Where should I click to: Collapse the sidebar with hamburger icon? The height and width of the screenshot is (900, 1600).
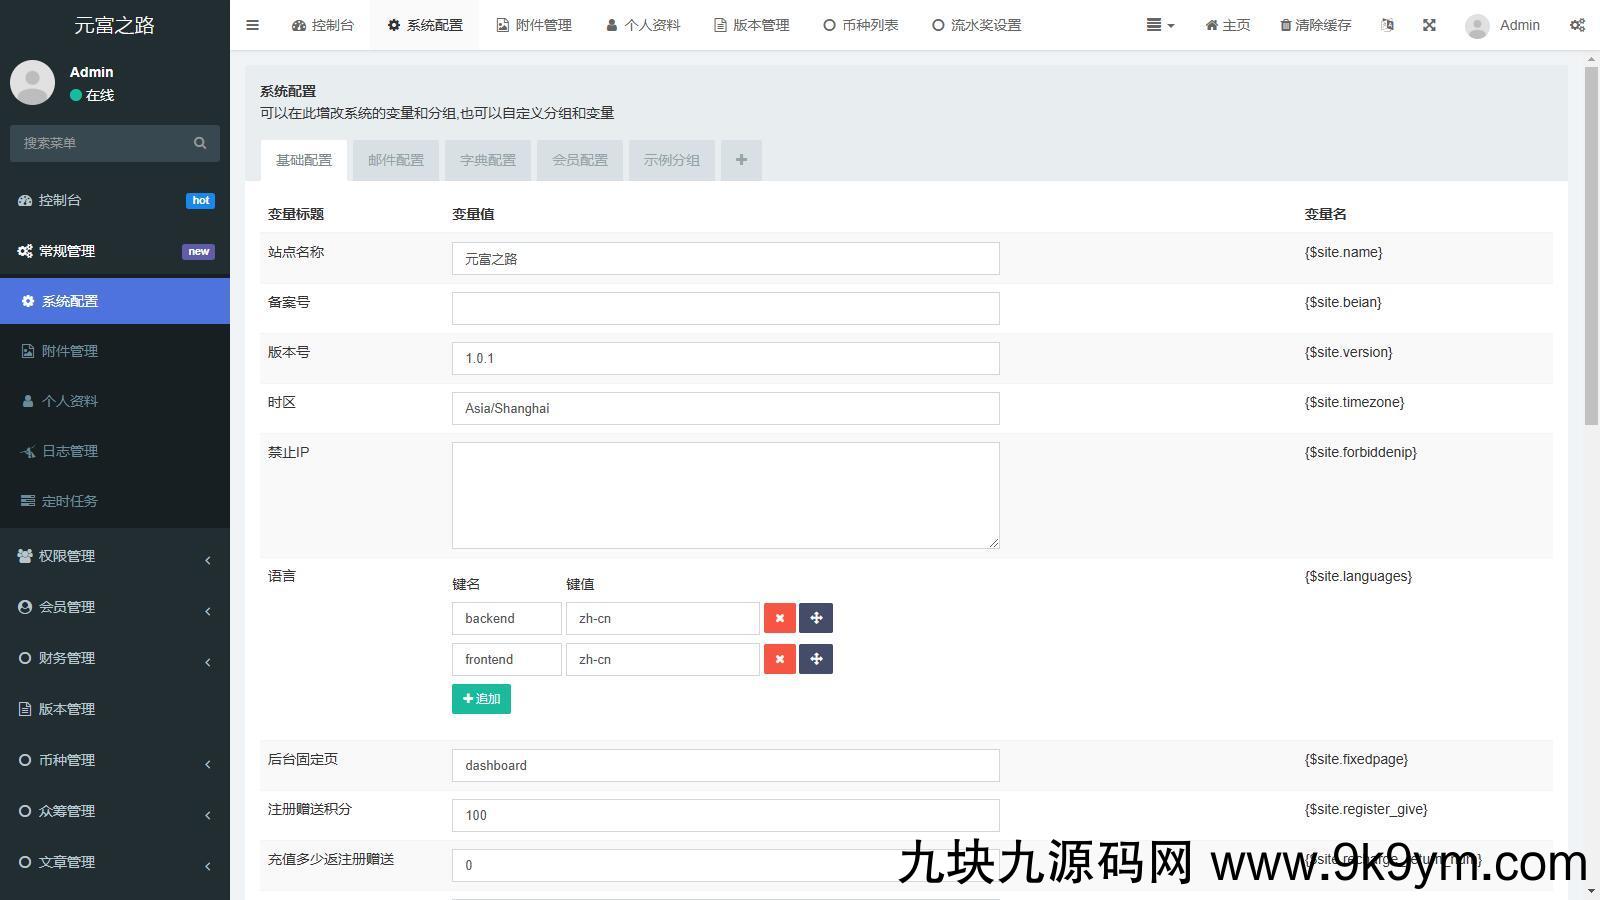pos(252,25)
